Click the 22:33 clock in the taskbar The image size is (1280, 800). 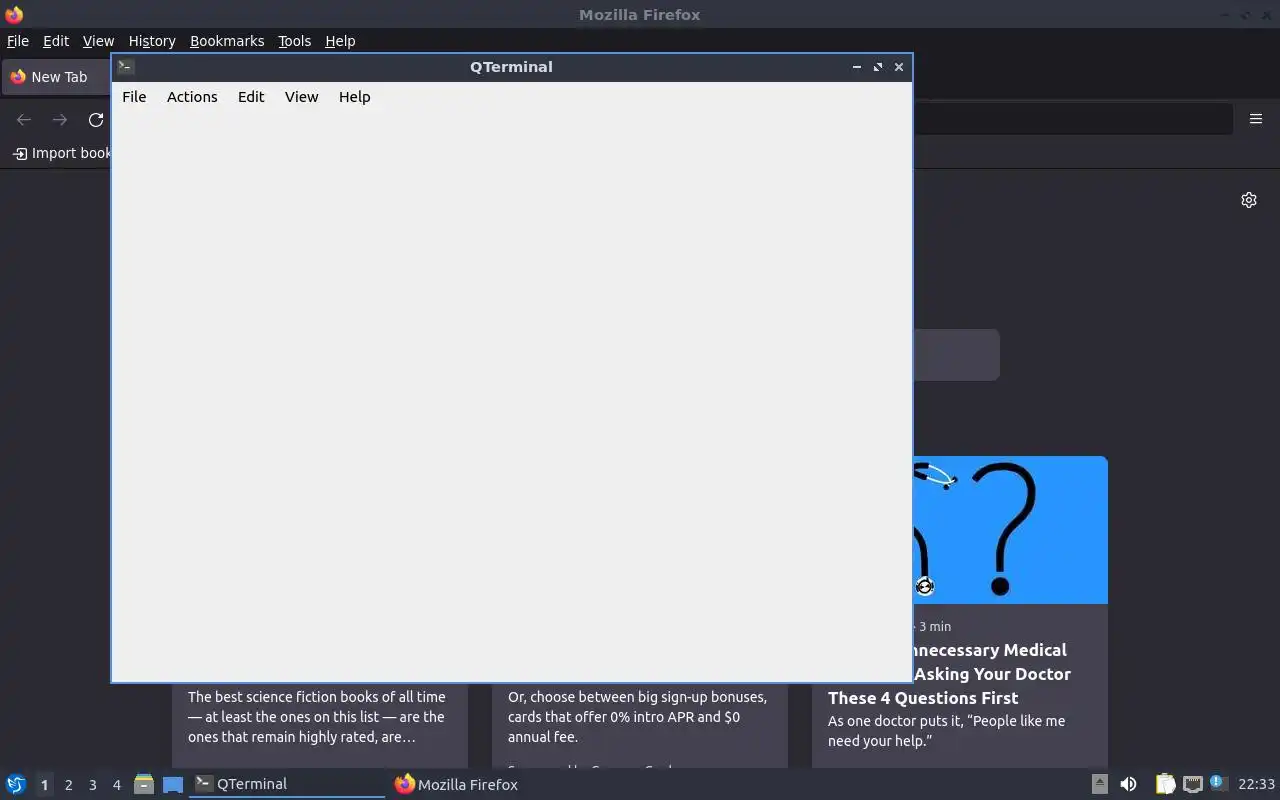pyautogui.click(x=1256, y=784)
